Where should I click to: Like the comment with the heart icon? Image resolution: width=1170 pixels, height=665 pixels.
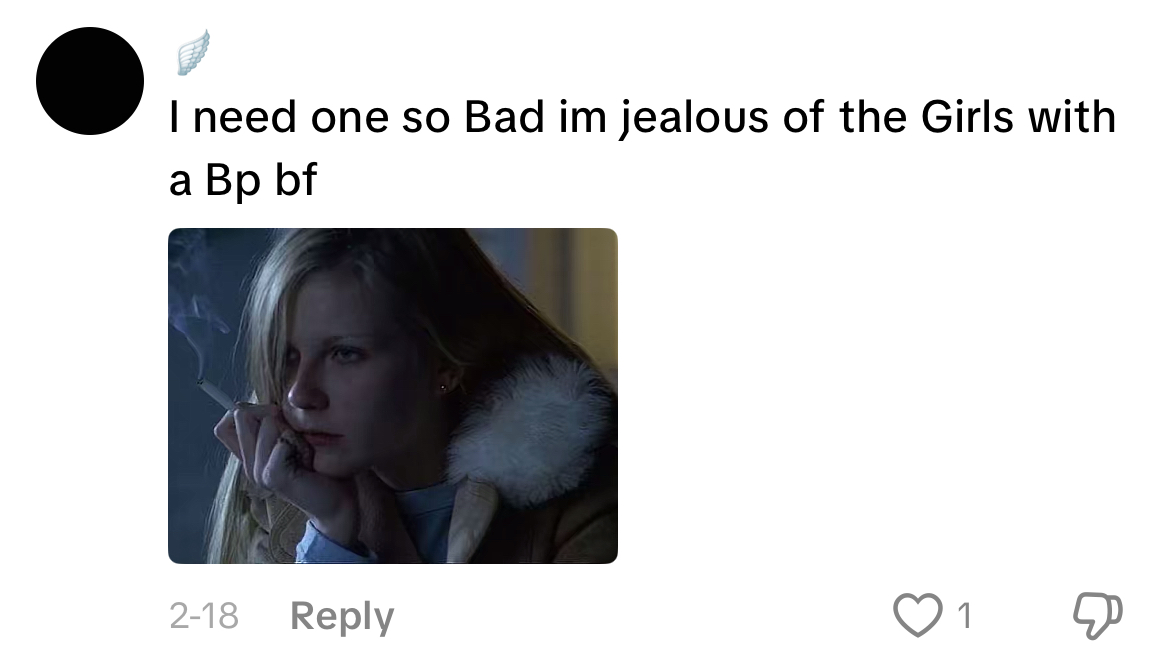(917, 615)
